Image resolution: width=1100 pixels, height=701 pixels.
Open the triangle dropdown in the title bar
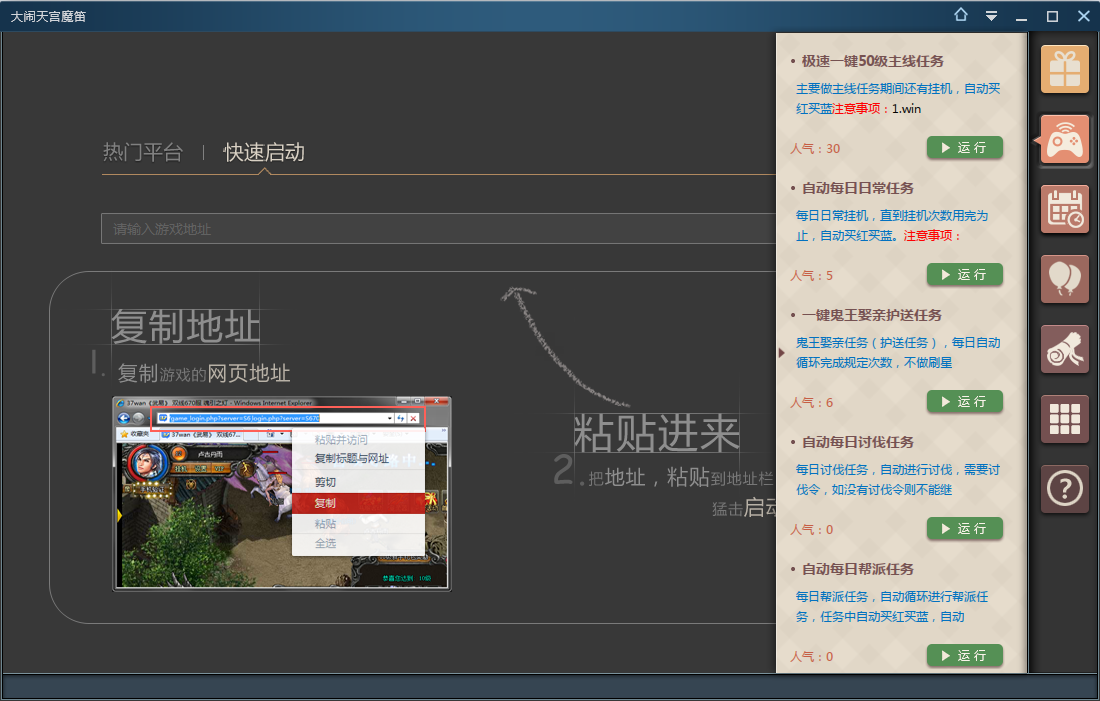pyautogui.click(x=991, y=16)
